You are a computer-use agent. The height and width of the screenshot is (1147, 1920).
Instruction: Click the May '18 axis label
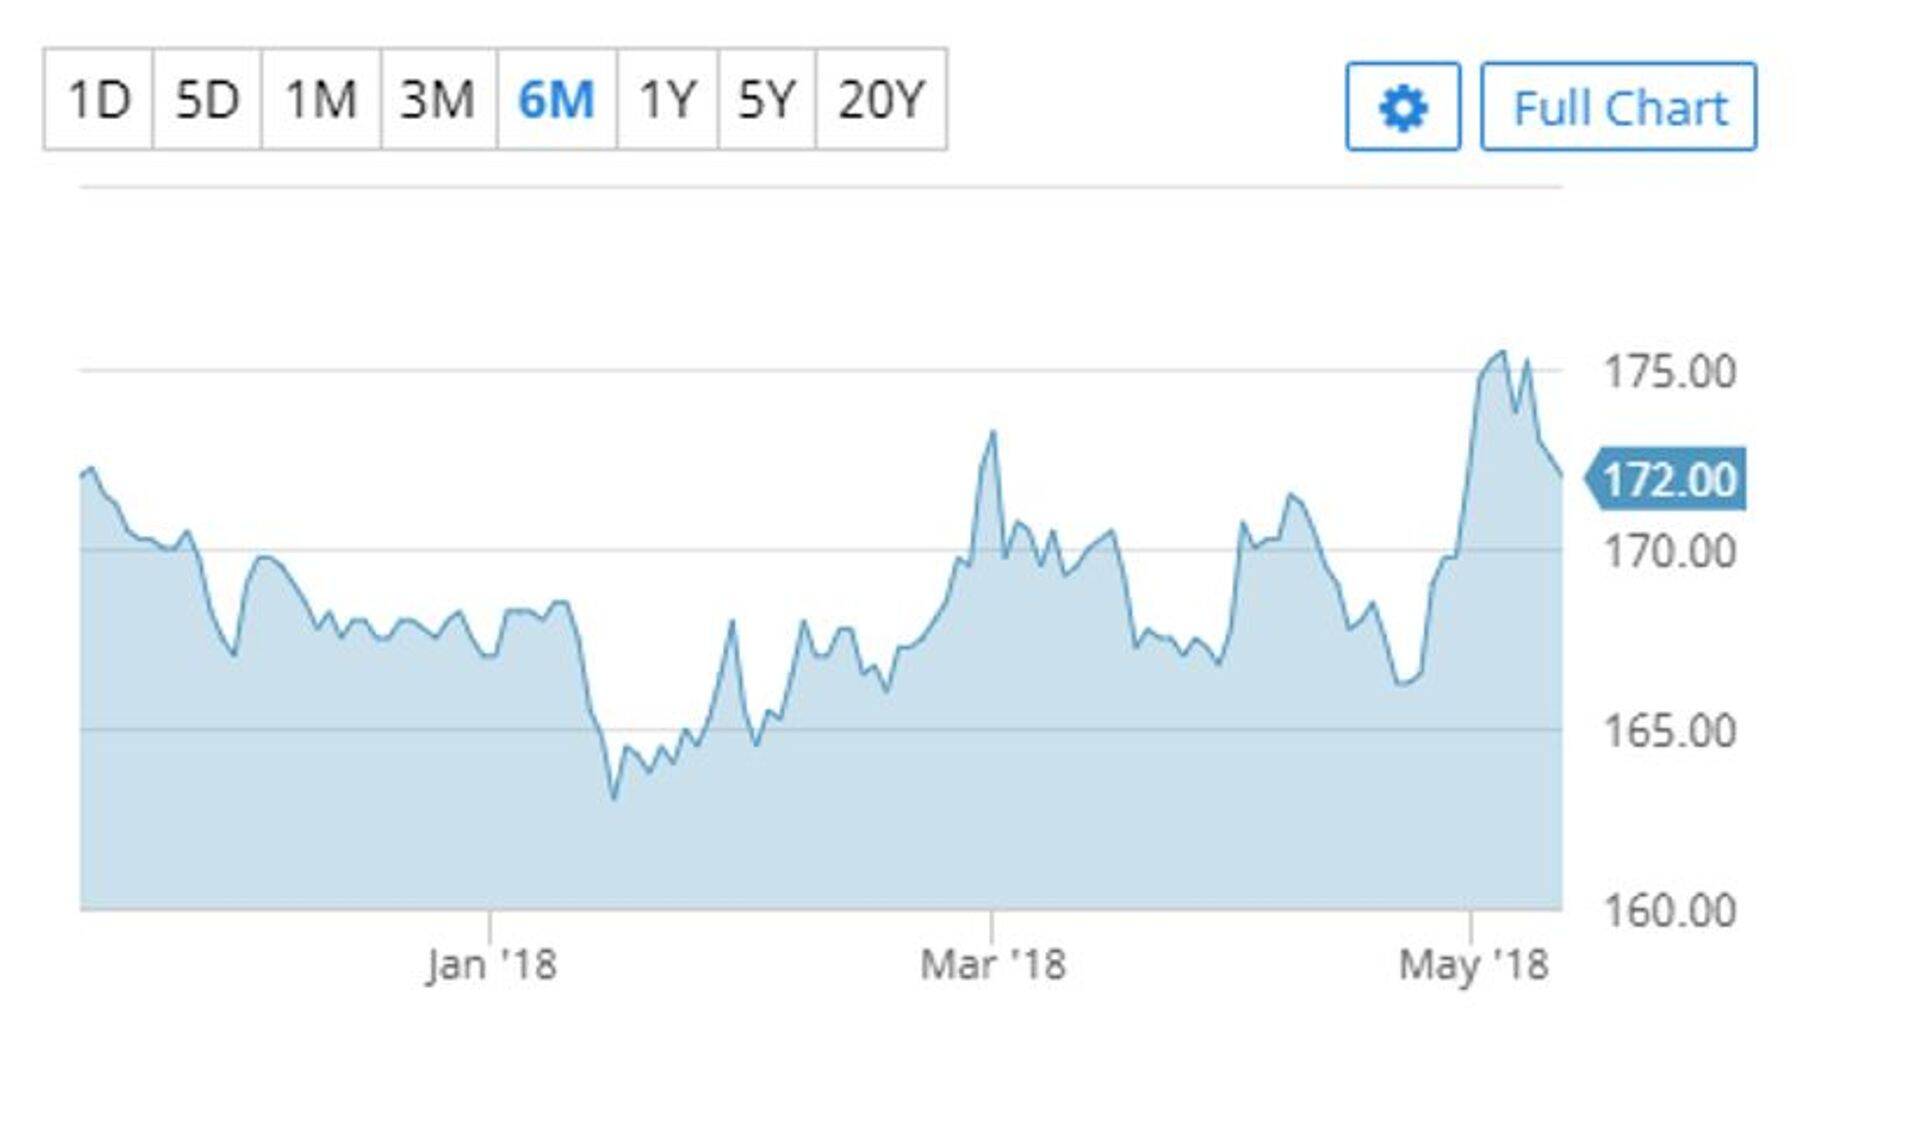pyautogui.click(x=1472, y=965)
